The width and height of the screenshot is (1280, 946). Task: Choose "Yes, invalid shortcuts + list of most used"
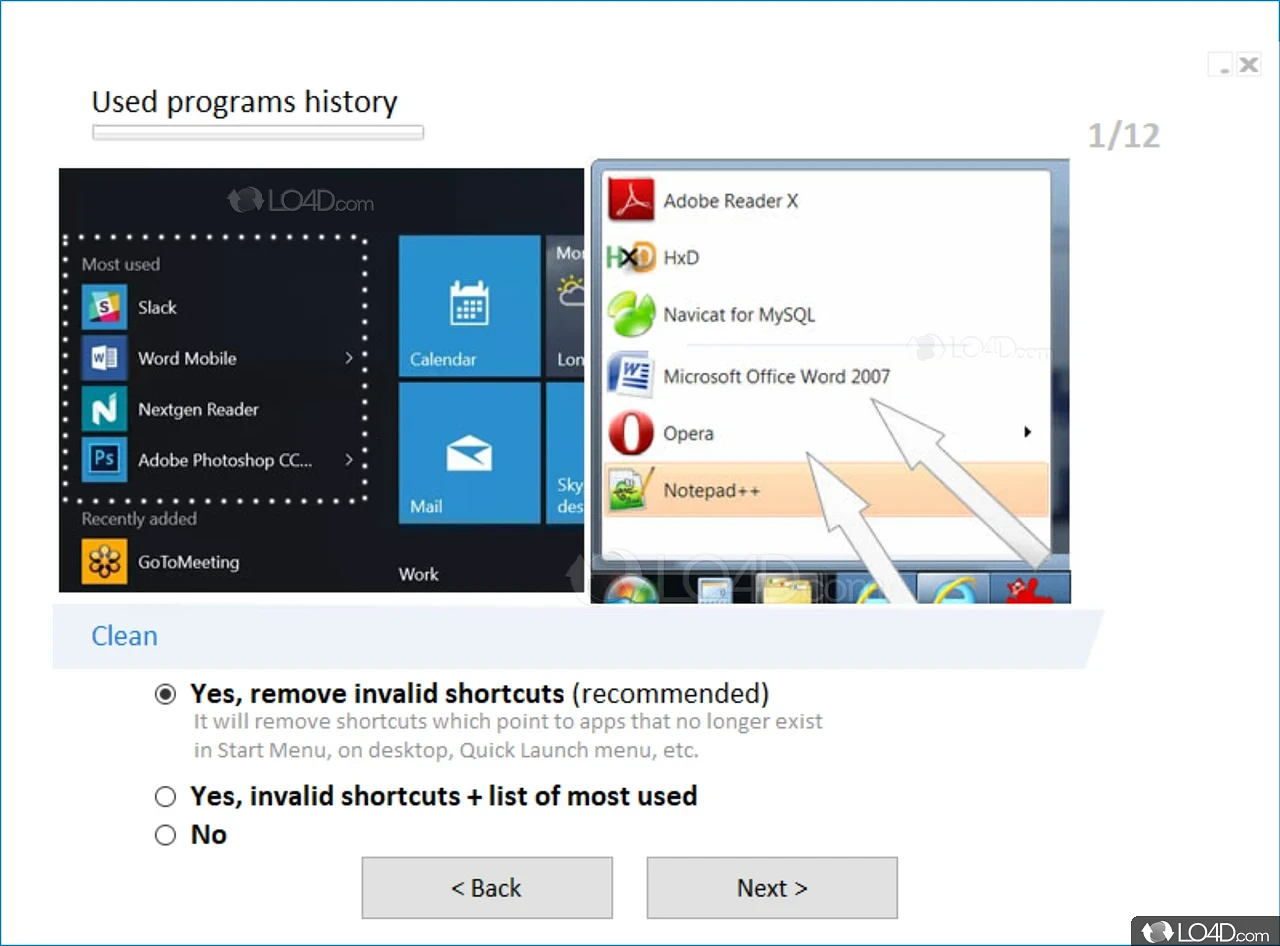pyautogui.click(x=166, y=797)
